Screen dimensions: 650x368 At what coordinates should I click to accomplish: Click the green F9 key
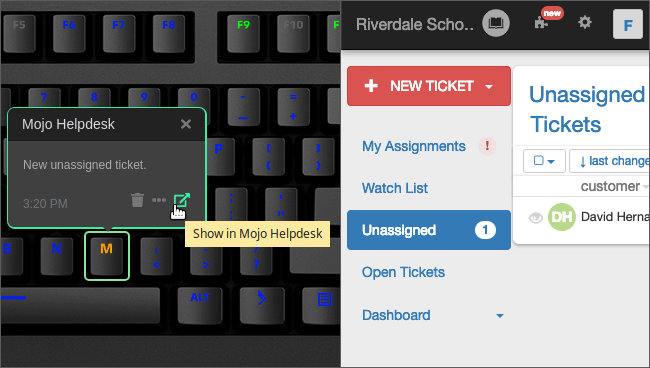pyautogui.click(x=243, y=34)
